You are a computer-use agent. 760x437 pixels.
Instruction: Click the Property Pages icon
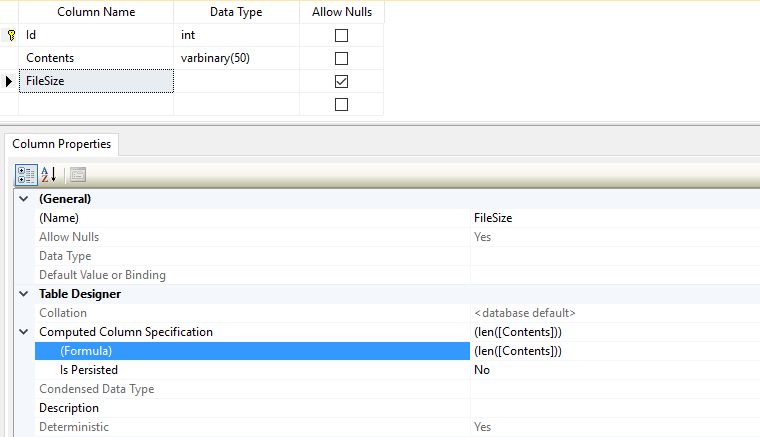pos(78,174)
